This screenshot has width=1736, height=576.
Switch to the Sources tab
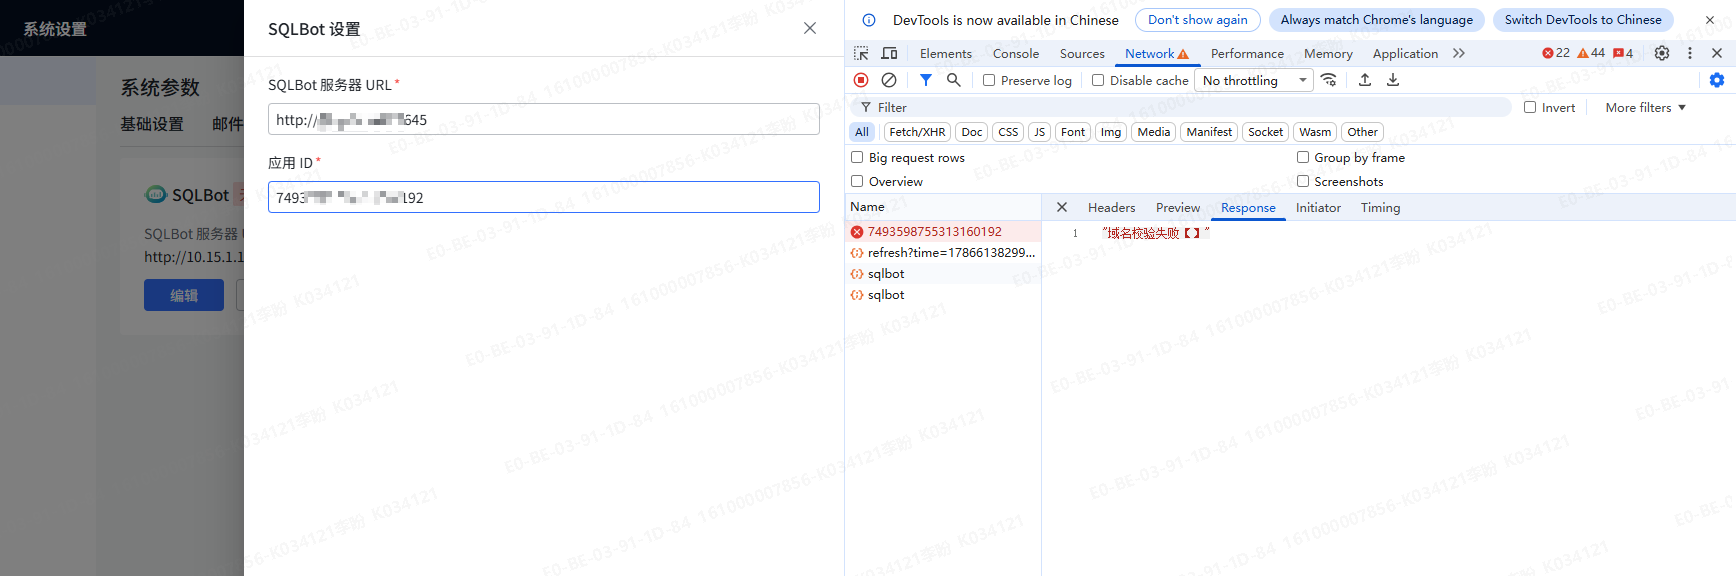point(1082,53)
